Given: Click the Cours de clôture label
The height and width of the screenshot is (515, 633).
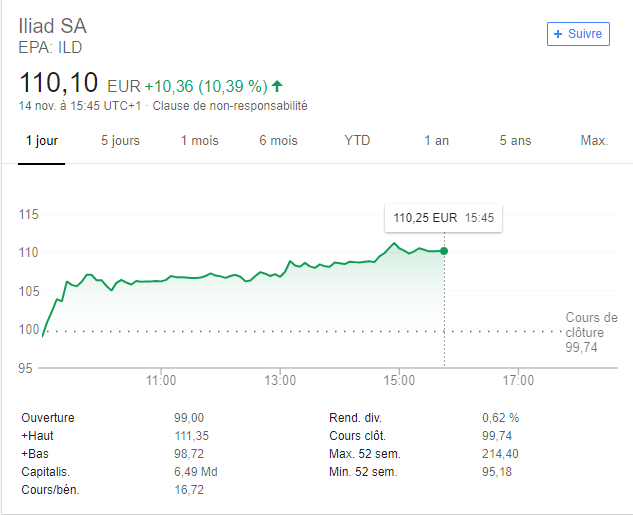Looking at the screenshot, I should coord(591,325).
